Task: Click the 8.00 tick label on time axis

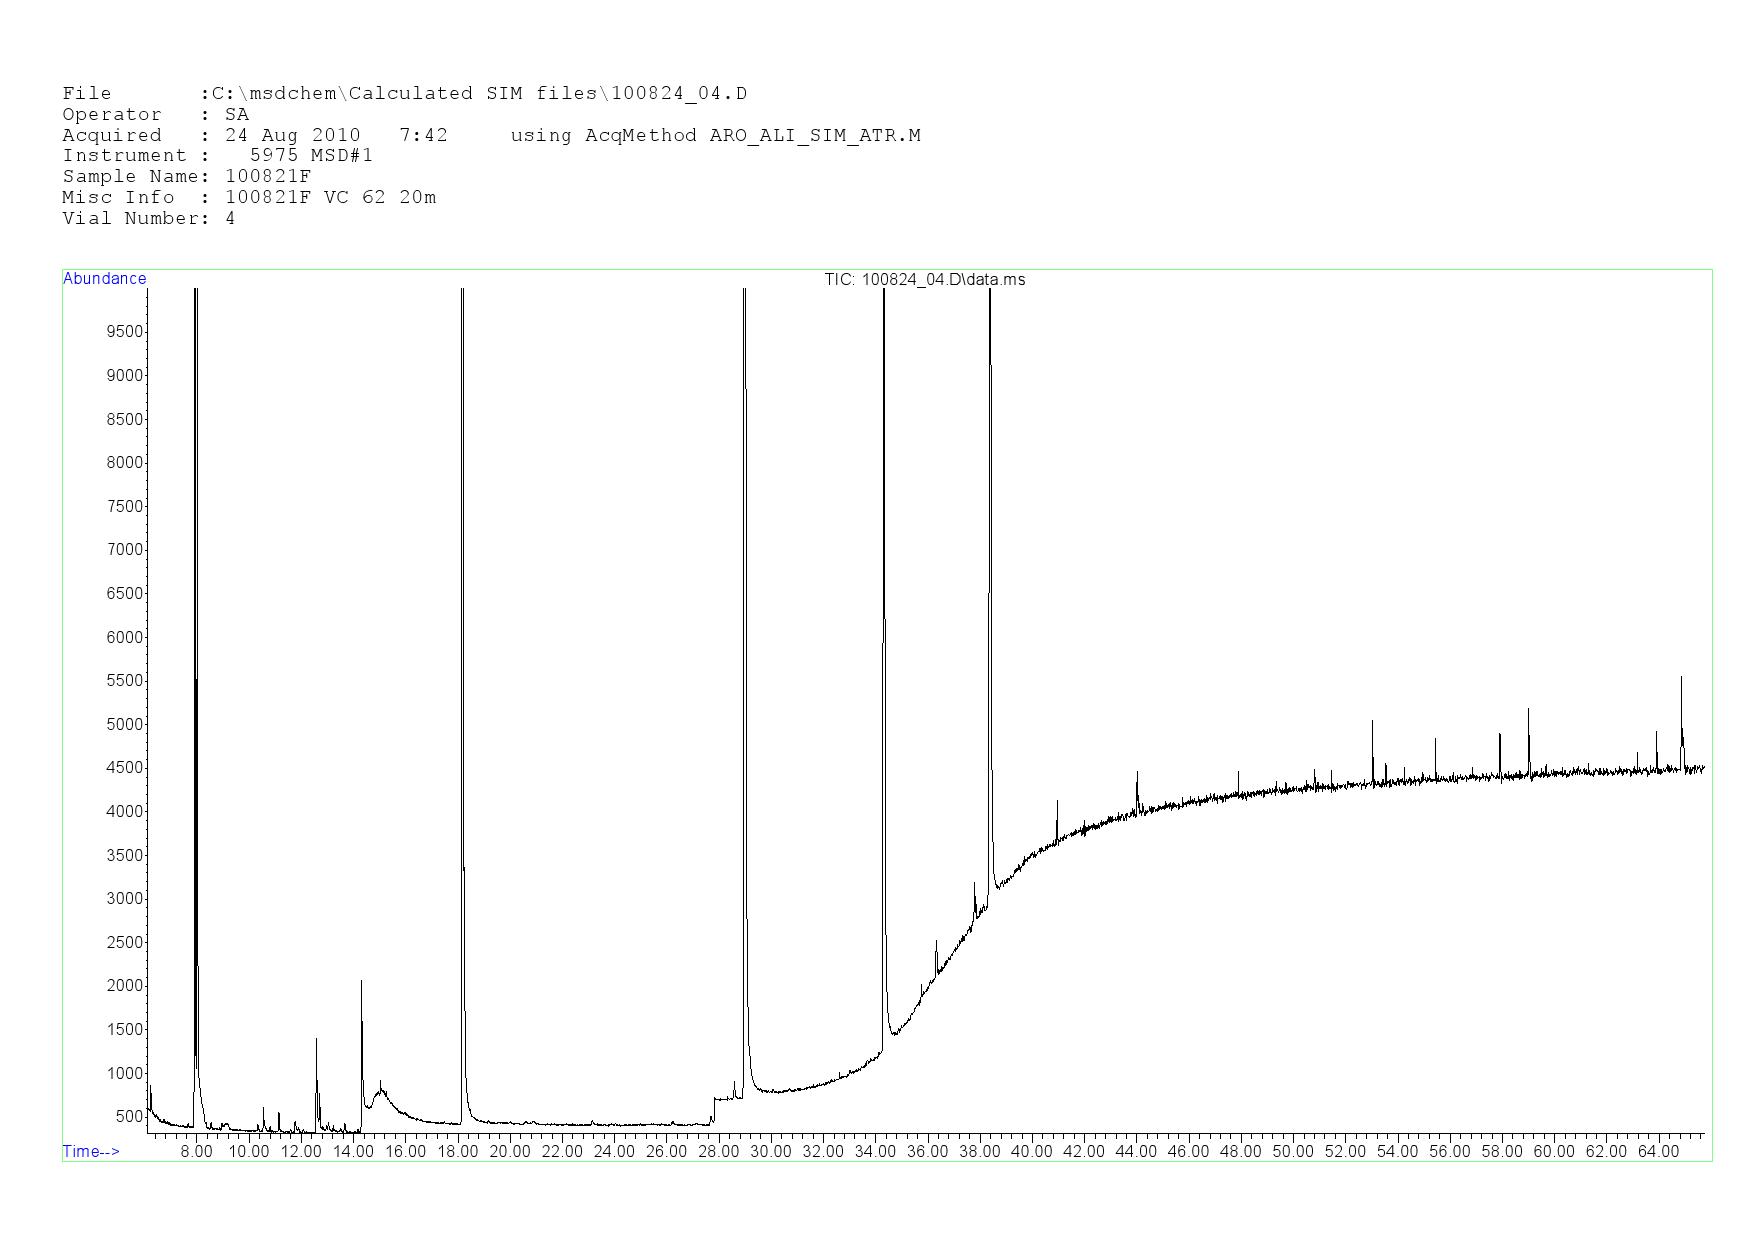Action: (196, 1151)
